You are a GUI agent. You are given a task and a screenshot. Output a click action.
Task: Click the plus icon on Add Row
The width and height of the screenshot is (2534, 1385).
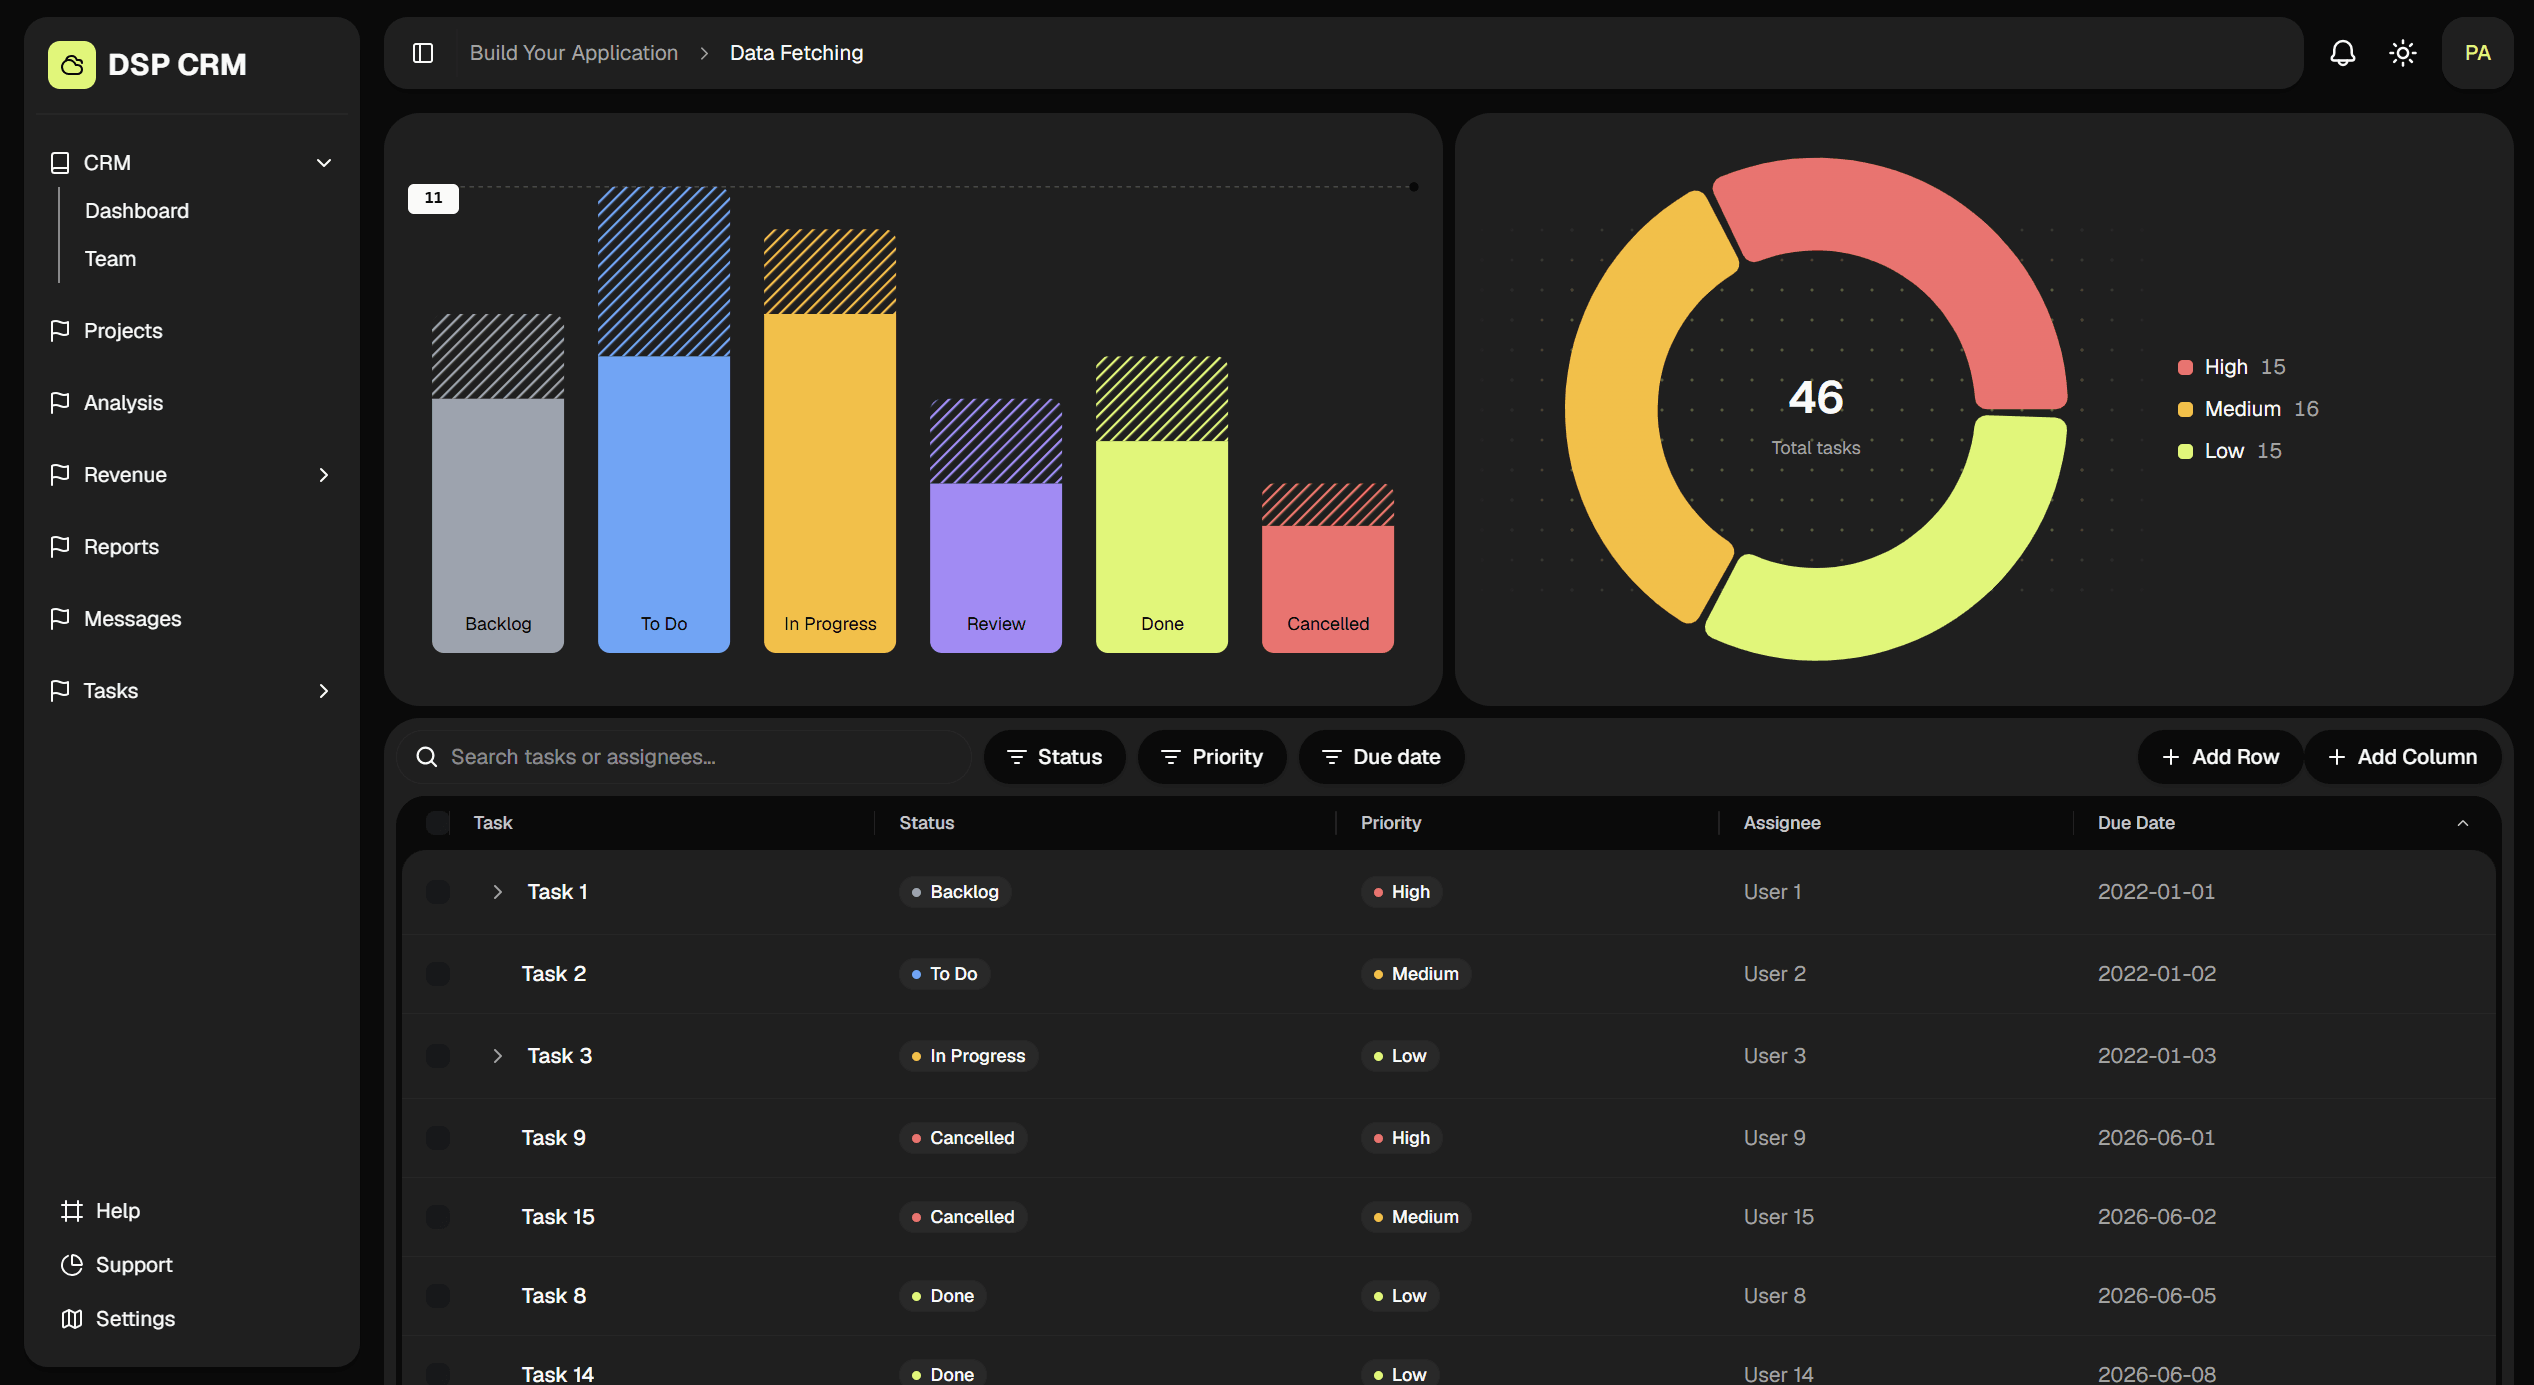tap(2171, 757)
